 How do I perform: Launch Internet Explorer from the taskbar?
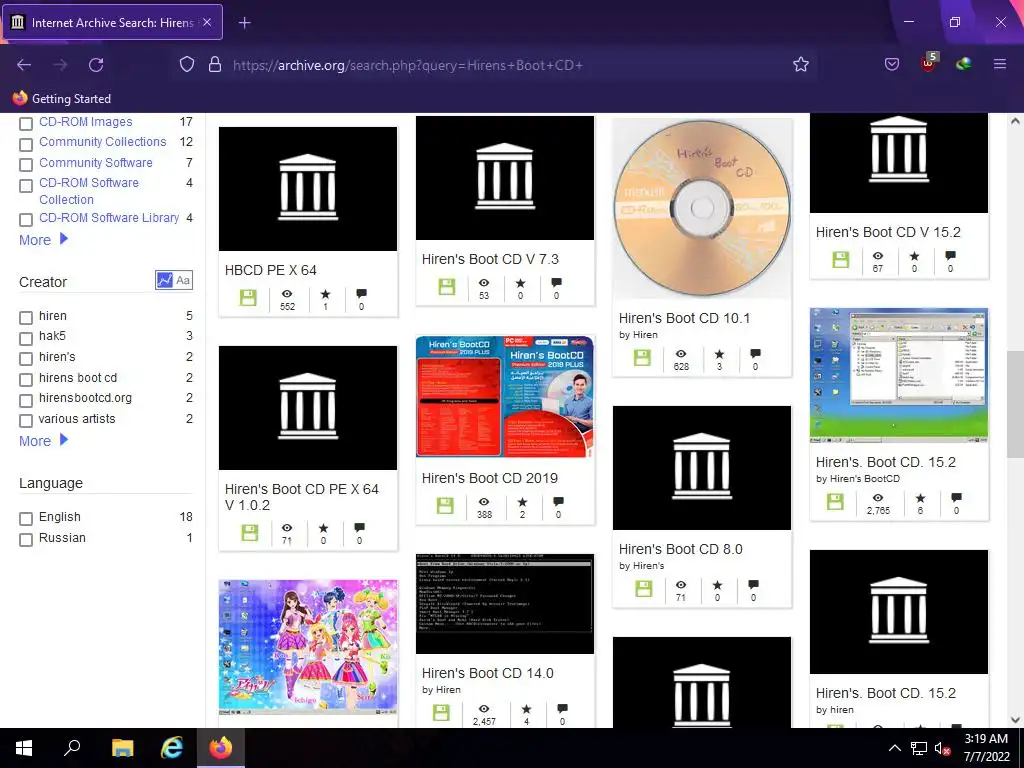[x=172, y=748]
